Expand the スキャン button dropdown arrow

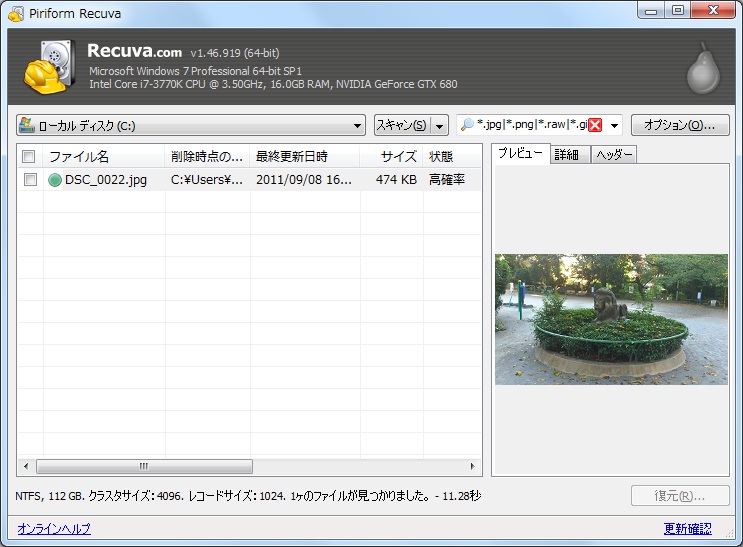(440, 126)
